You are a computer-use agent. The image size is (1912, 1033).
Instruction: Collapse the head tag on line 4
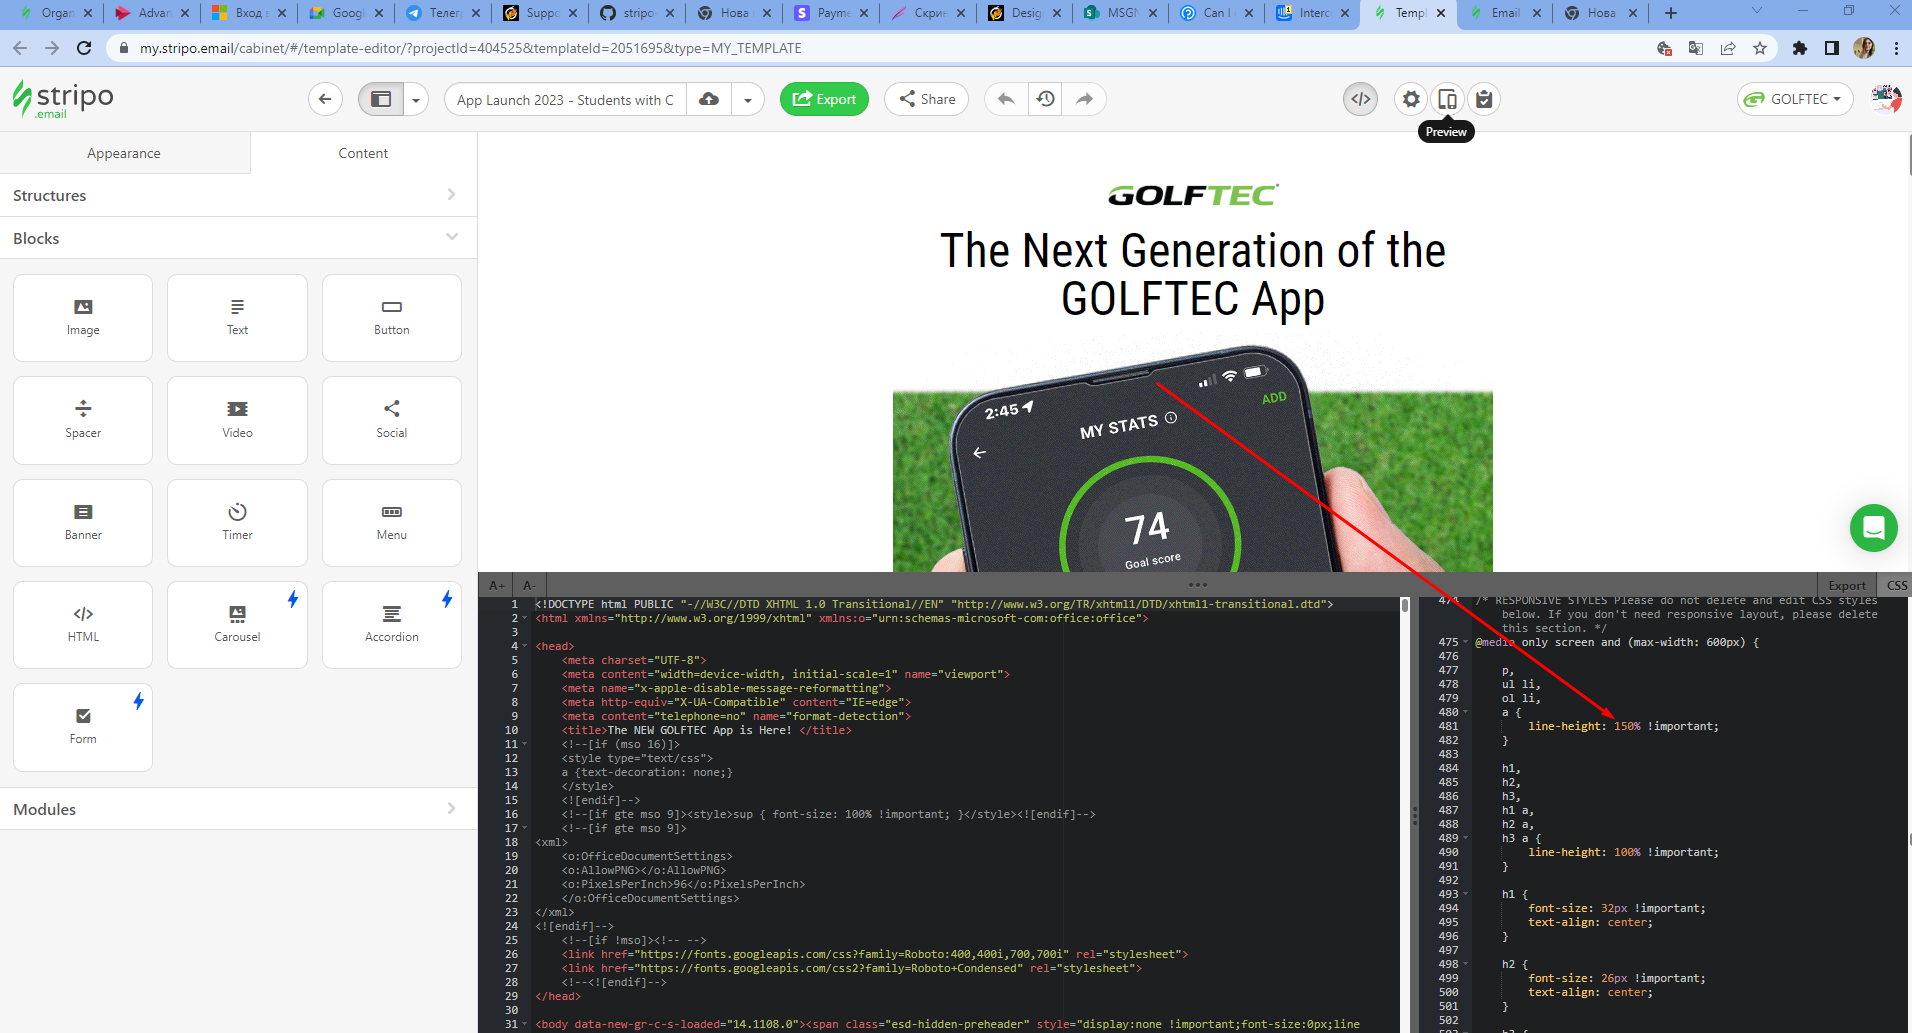click(526, 646)
